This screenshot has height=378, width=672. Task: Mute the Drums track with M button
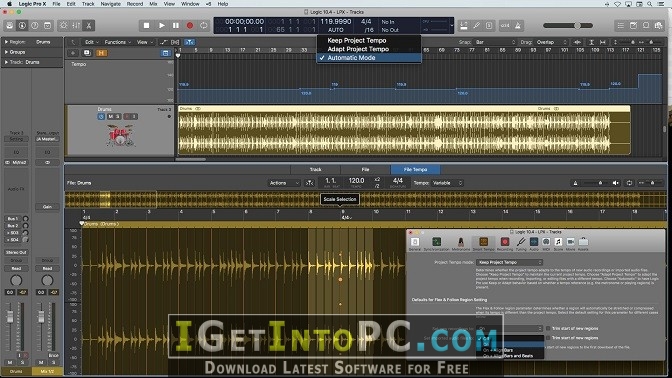(111, 117)
